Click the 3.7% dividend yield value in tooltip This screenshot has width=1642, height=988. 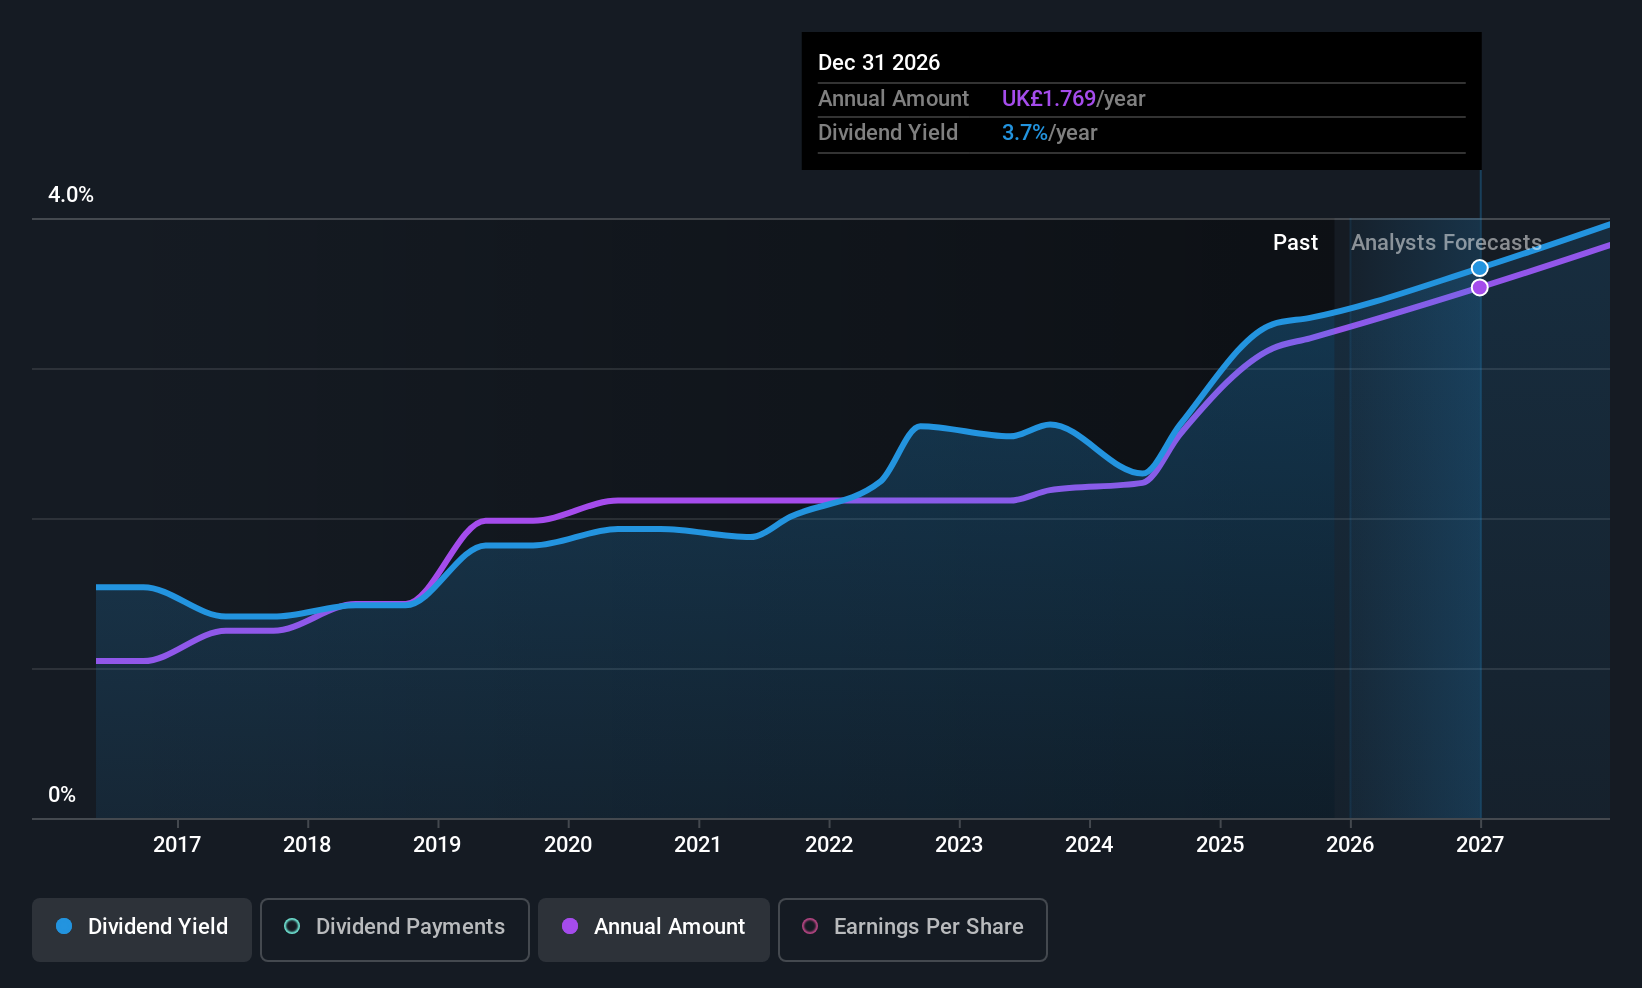(1025, 132)
